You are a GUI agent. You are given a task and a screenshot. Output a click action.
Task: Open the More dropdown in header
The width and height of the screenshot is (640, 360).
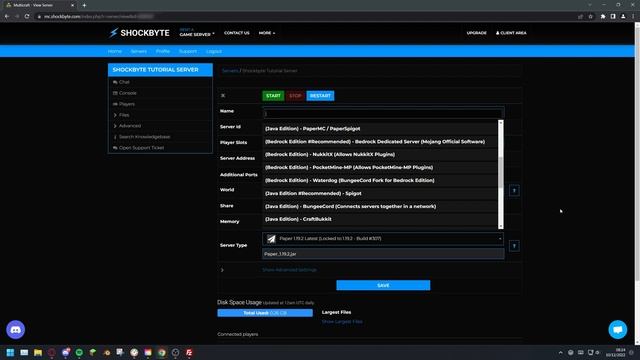tap(267, 33)
